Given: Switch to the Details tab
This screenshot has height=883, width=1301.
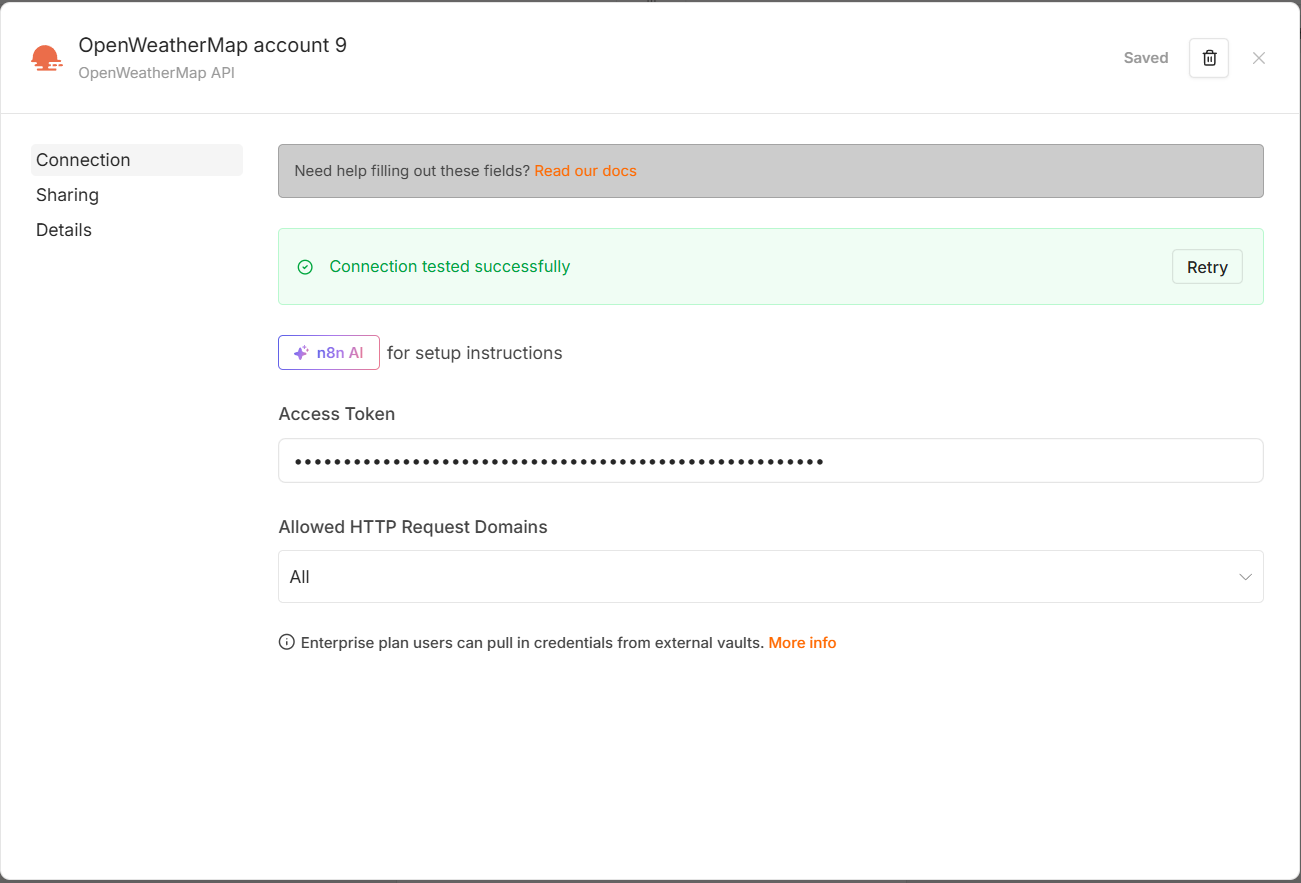Looking at the screenshot, I should (137, 230).
